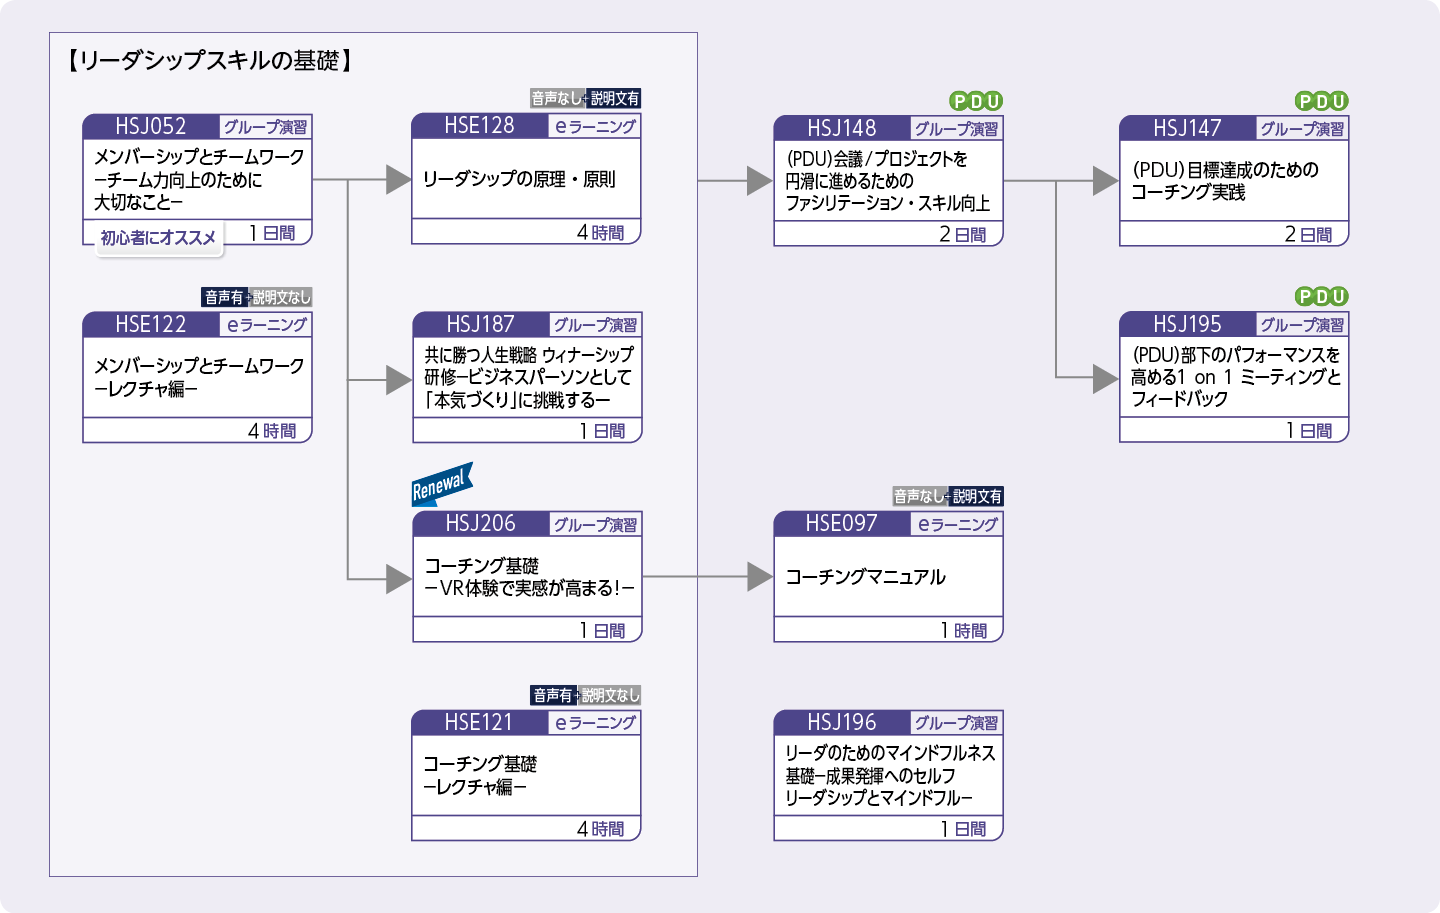Open the HSE122 teamwork lecture course card
Viewport: 1440px width, 913px height.
pyautogui.click(x=198, y=377)
